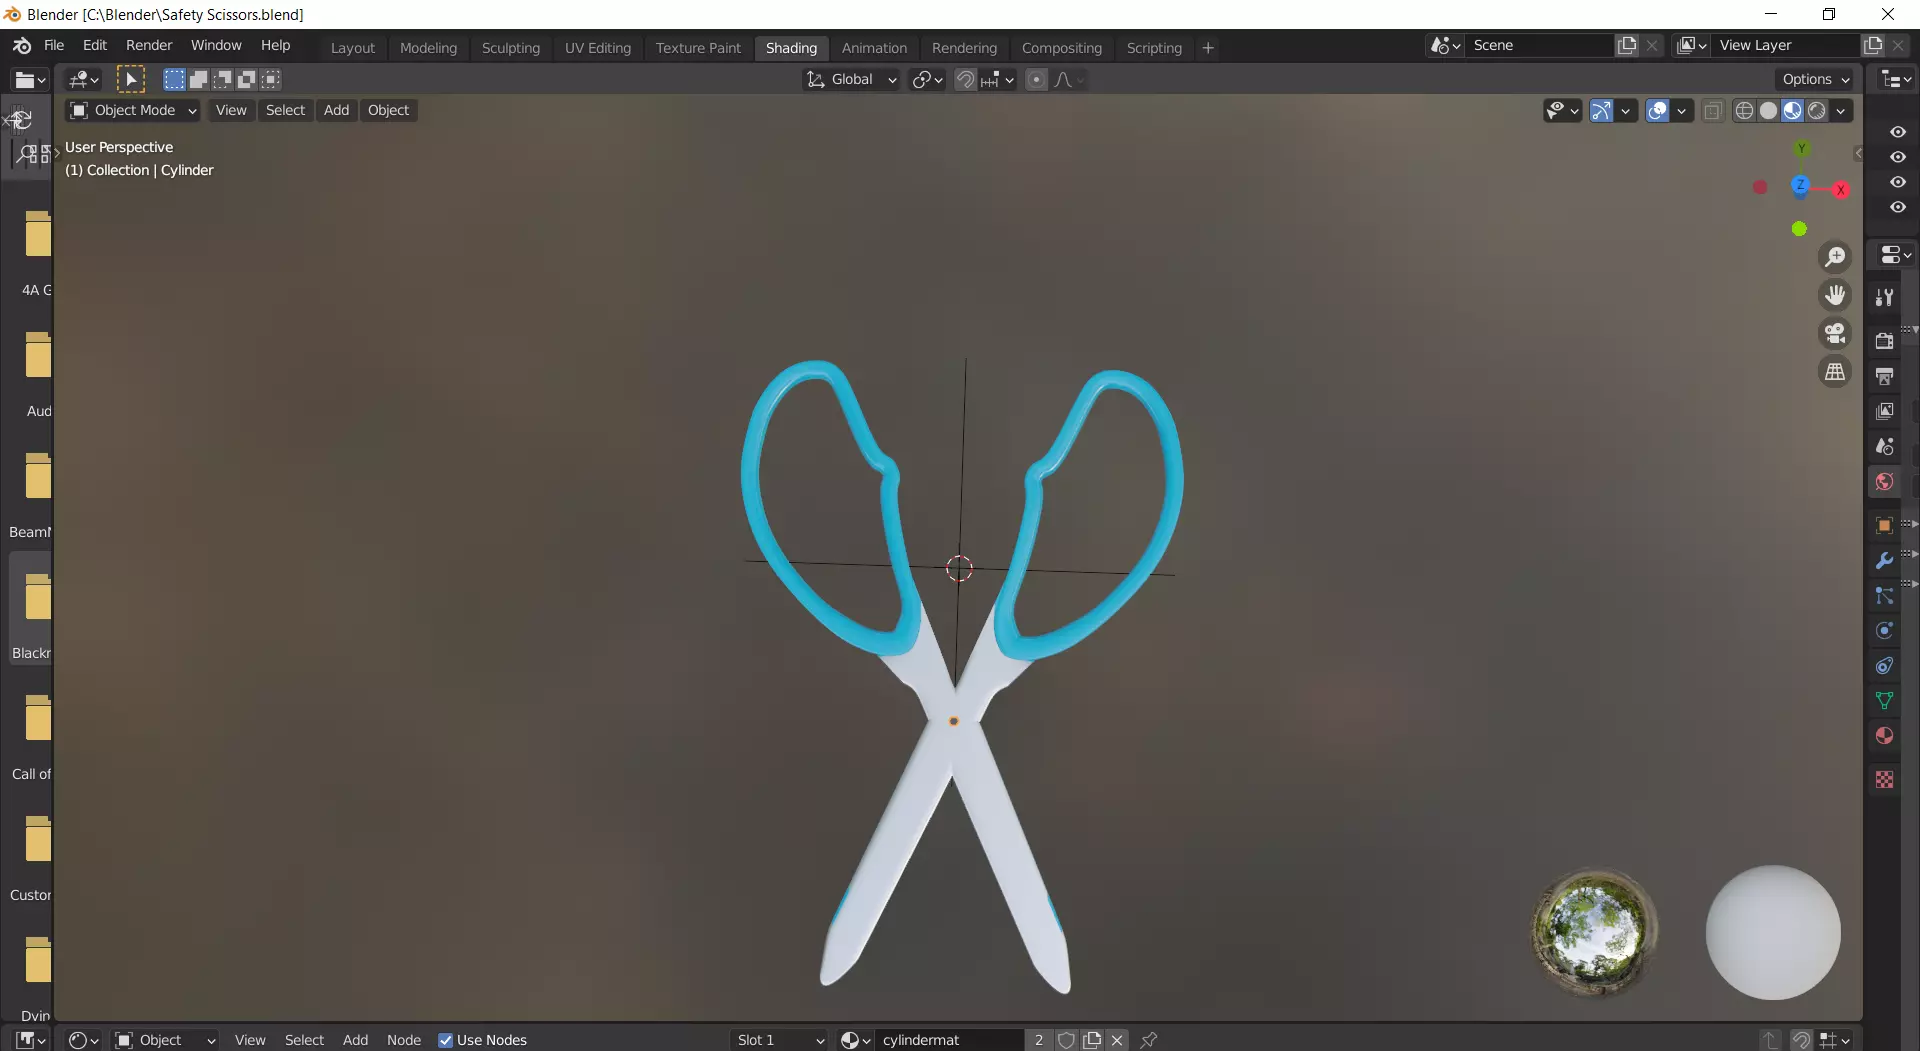Viewport: 1920px width, 1051px height.
Task: Expand the viewport shading options arrow
Action: click(1841, 110)
